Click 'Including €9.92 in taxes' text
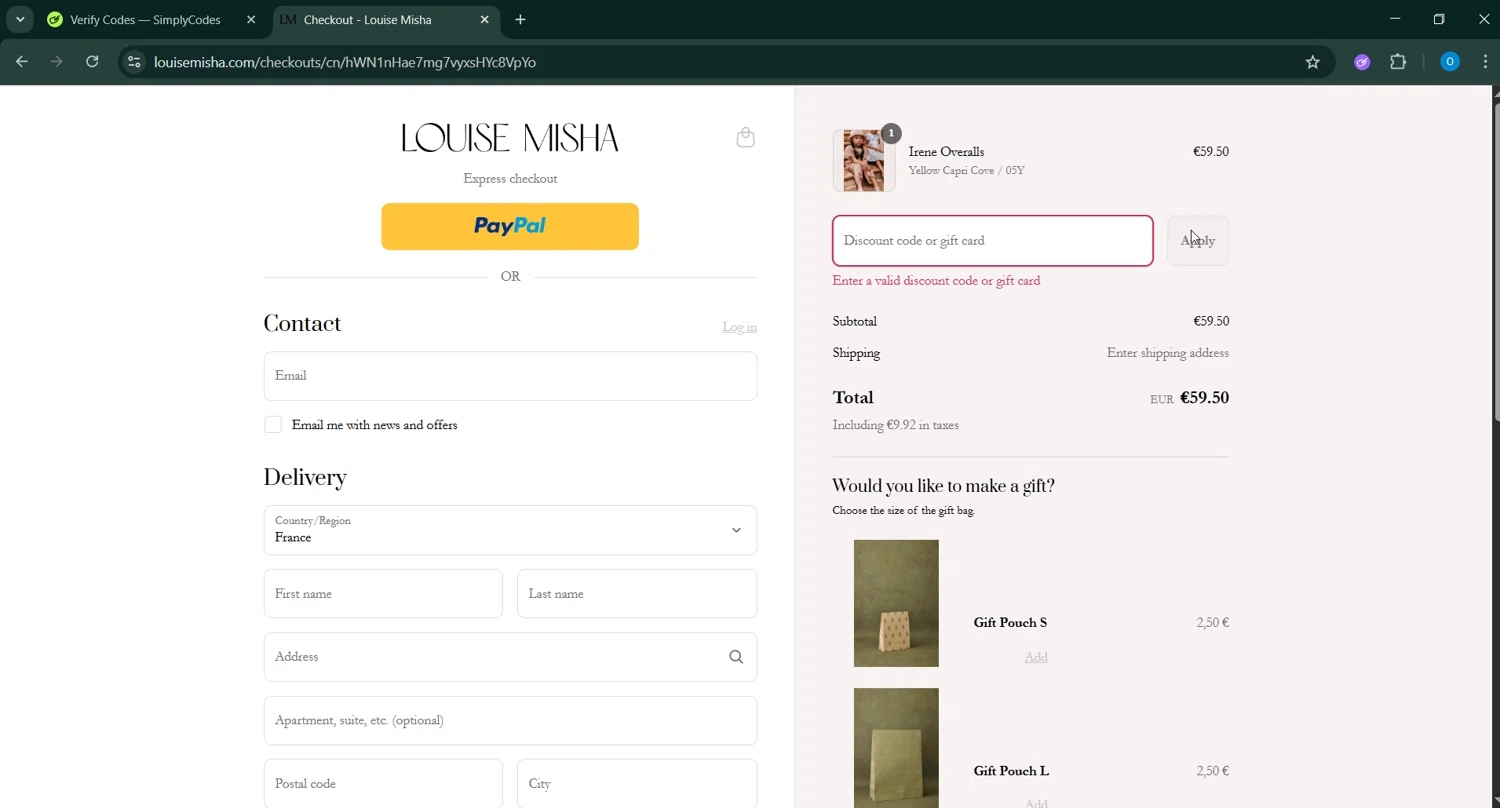This screenshot has height=808, width=1500. point(895,425)
